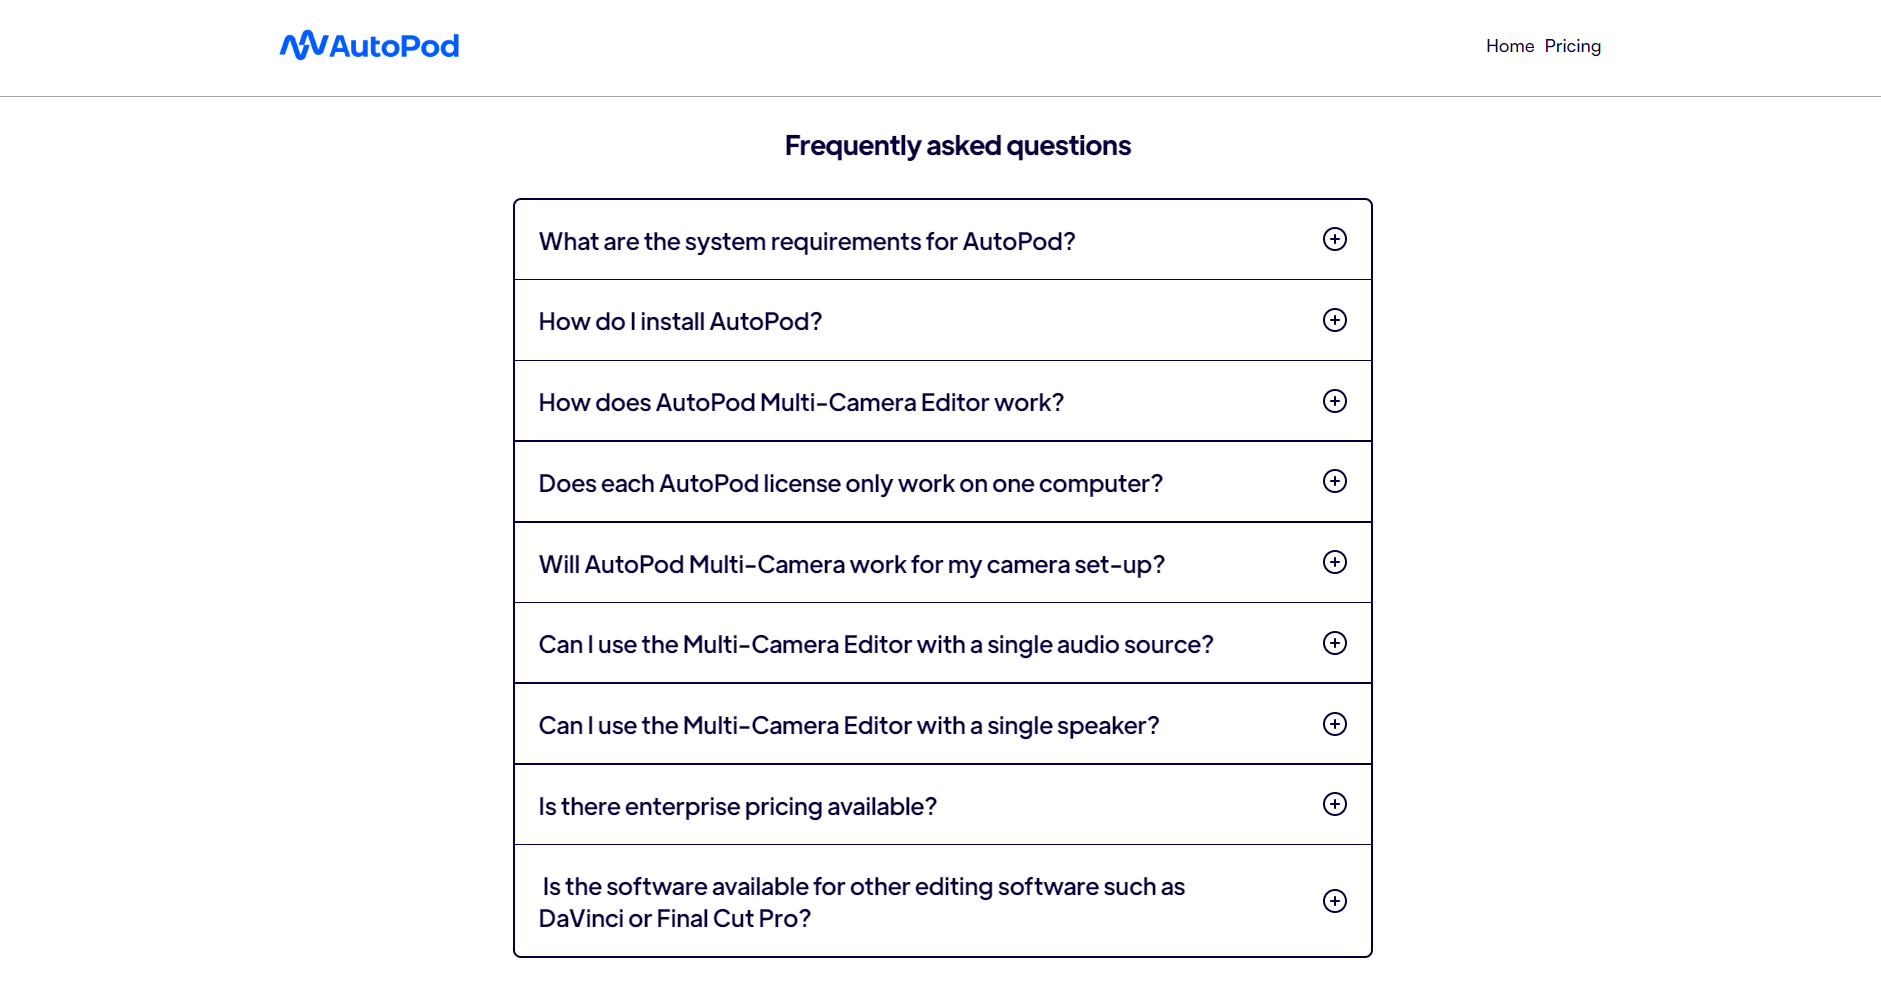Expand question about DaVinci or Final Cut Pro
Image resolution: width=1881 pixels, height=981 pixels.
pos(862,902)
